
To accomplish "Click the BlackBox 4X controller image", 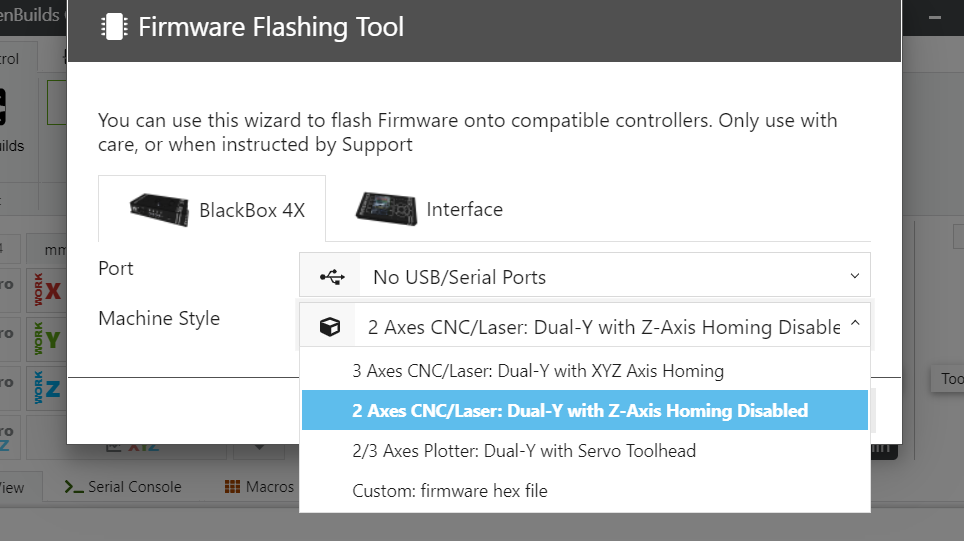I will (x=159, y=209).
